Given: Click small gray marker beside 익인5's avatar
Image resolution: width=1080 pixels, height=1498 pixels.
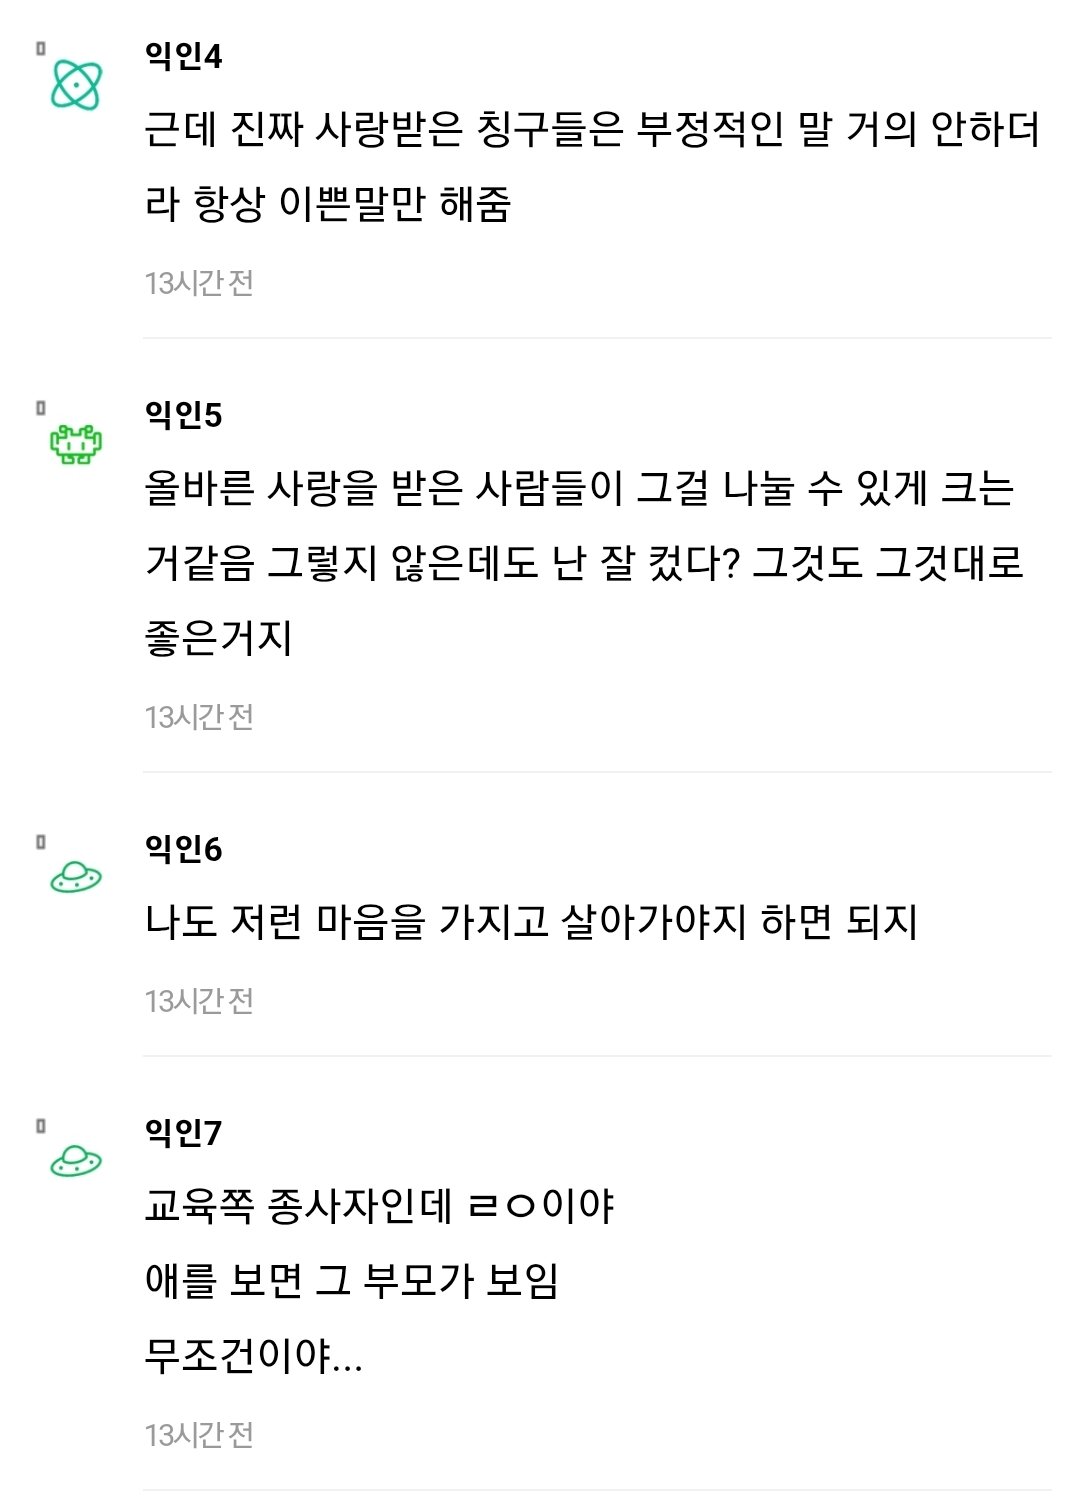Looking at the screenshot, I should click(41, 408).
